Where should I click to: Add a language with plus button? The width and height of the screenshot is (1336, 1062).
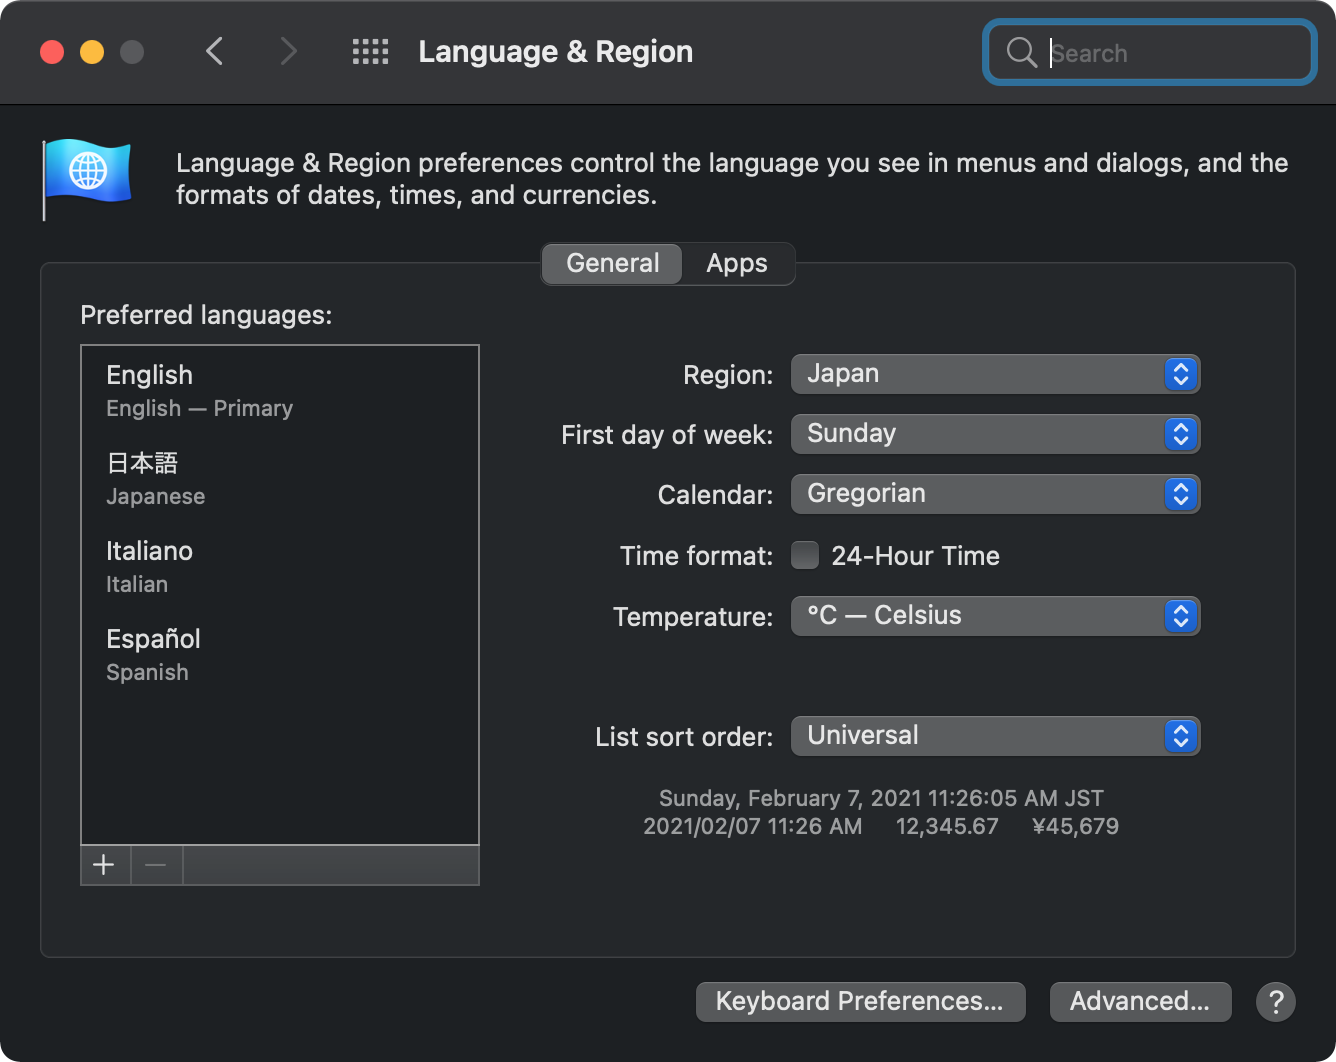point(104,865)
